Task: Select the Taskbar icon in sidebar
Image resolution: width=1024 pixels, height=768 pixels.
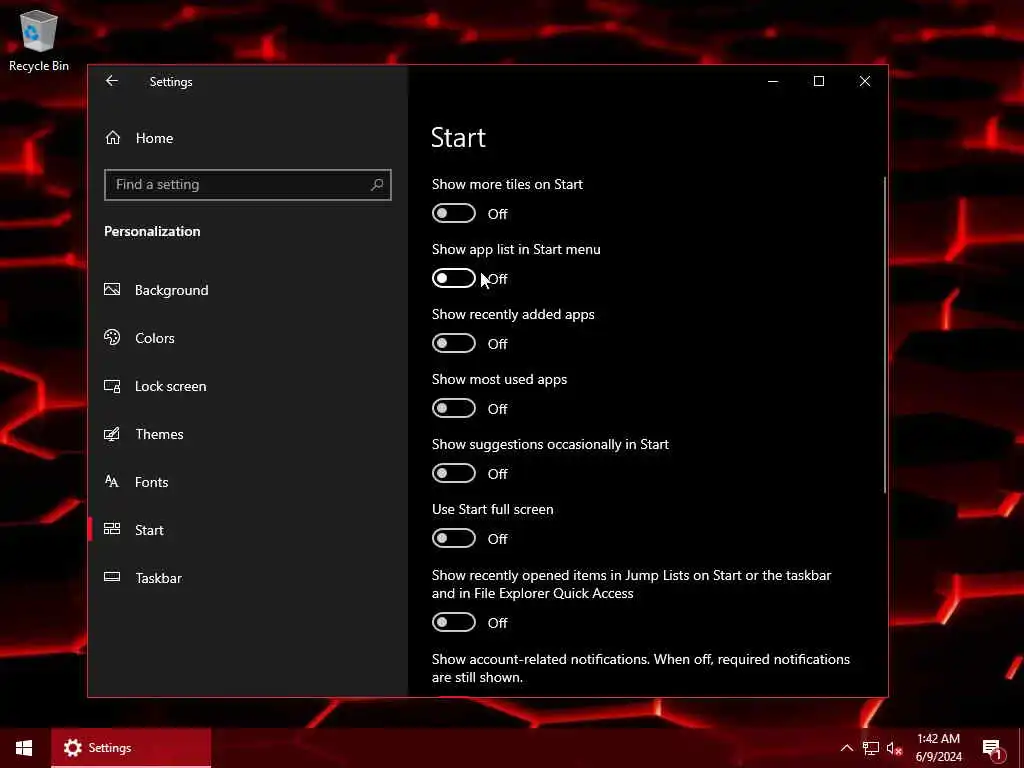Action: [112, 577]
